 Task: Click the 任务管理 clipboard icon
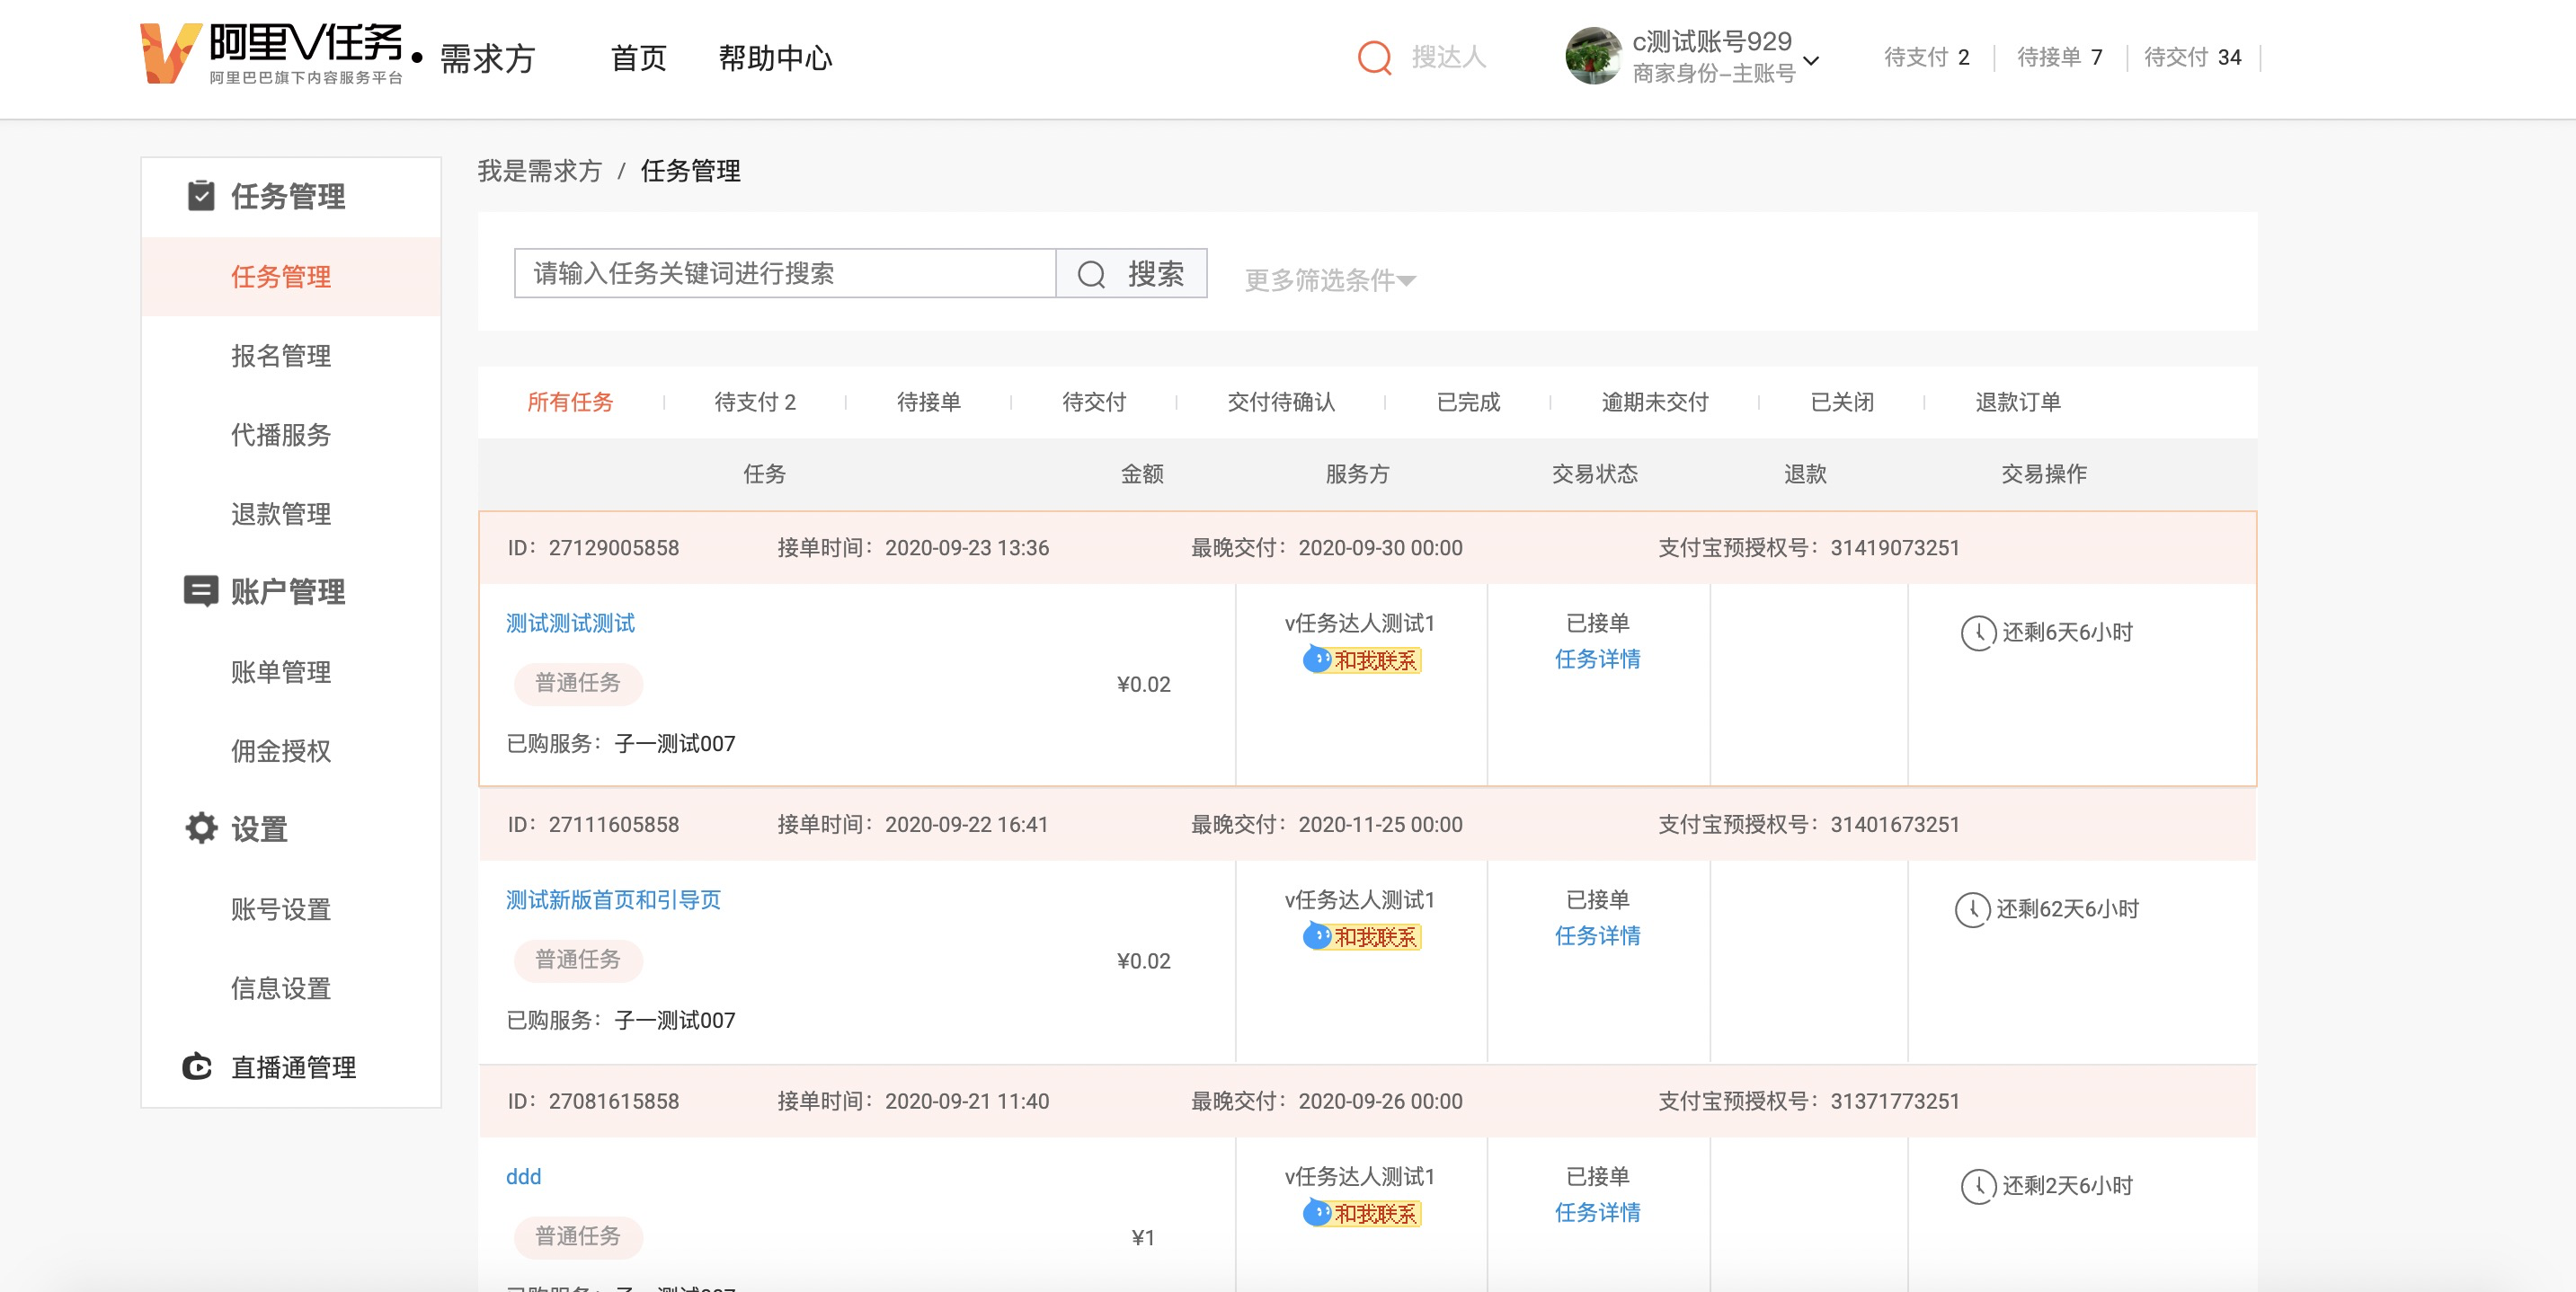[201, 195]
